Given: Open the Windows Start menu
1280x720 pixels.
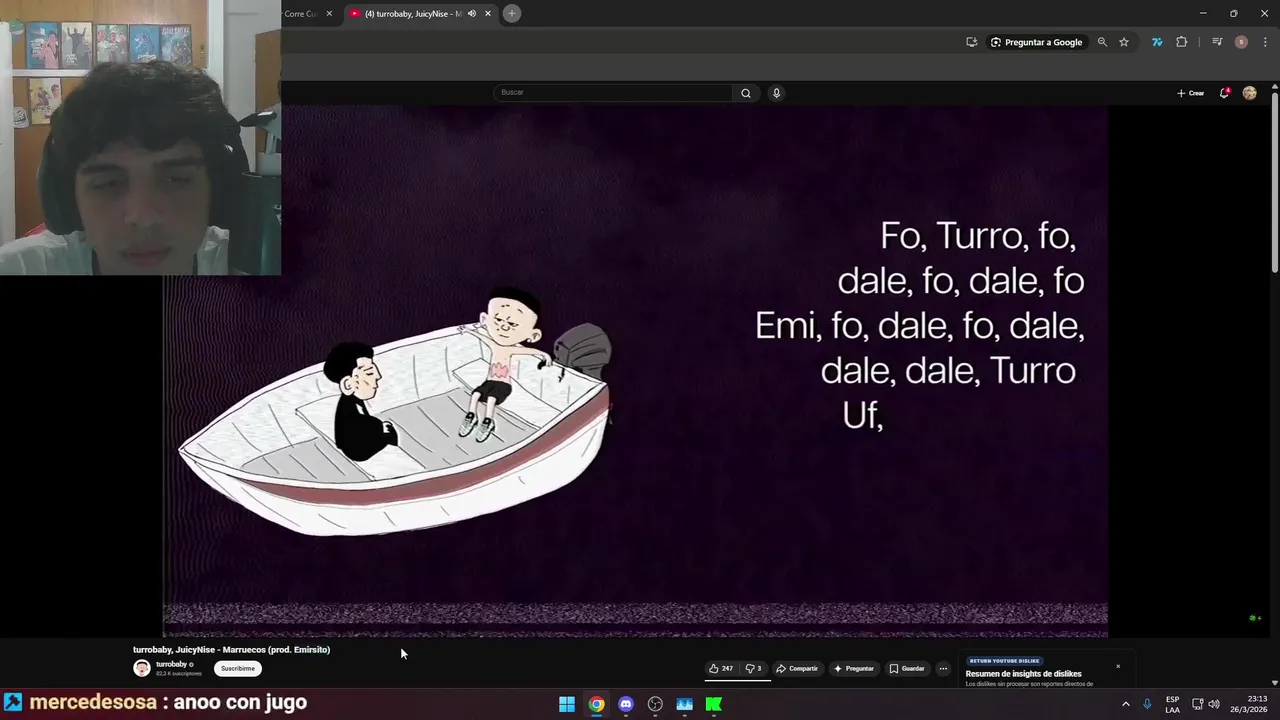Looking at the screenshot, I should 567,704.
